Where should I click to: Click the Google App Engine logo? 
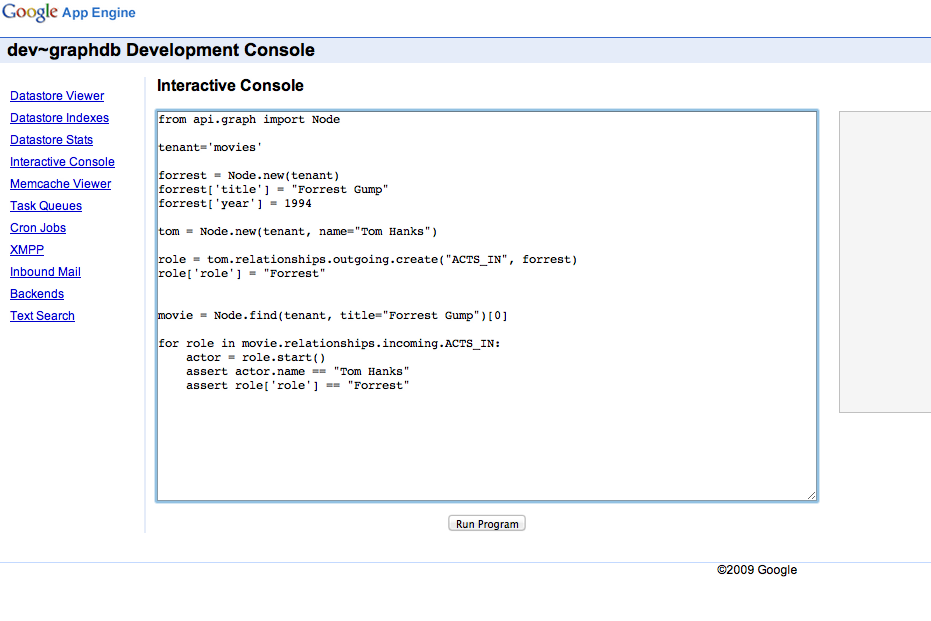(69, 12)
